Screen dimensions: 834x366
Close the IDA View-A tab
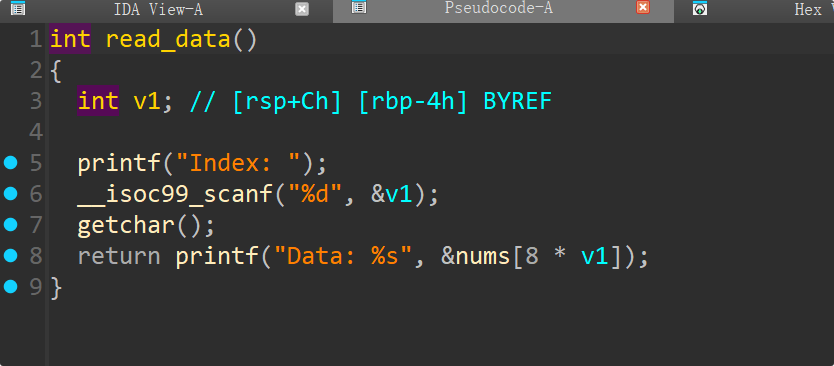[302, 9]
